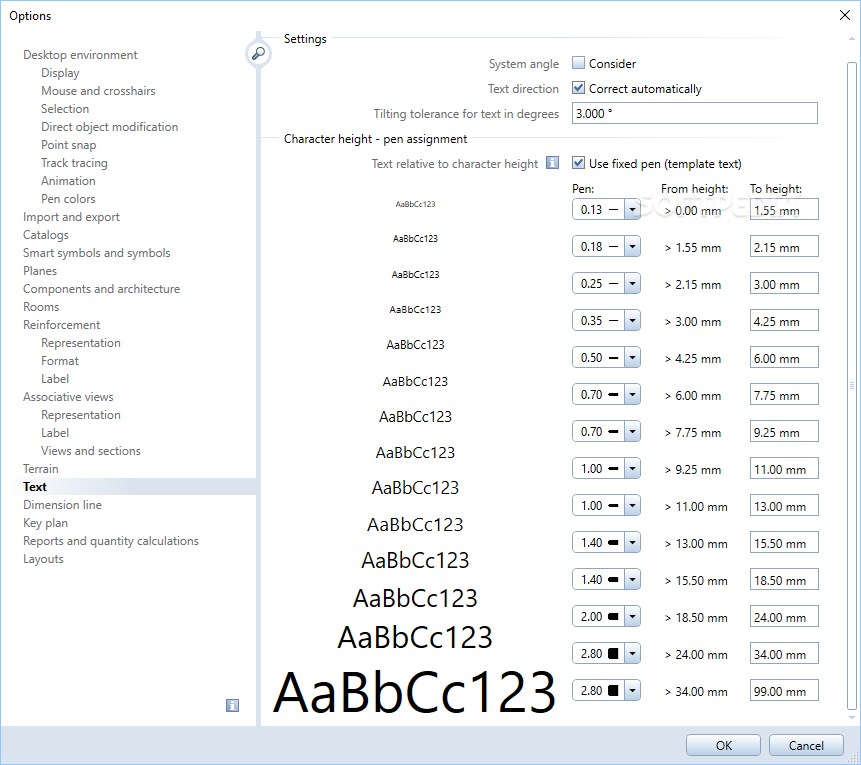Click the search magnifier icon
The height and width of the screenshot is (765, 861).
click(258, 53)
